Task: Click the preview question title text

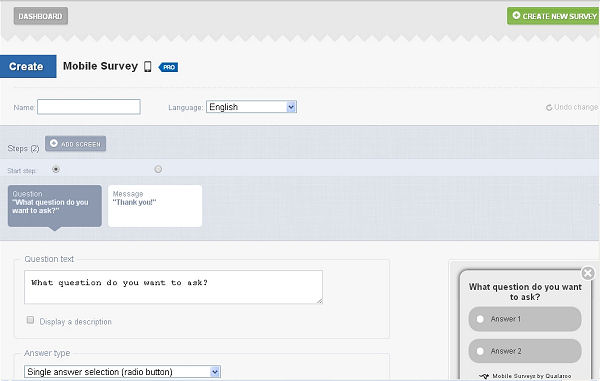Action: tap(525, 292)
